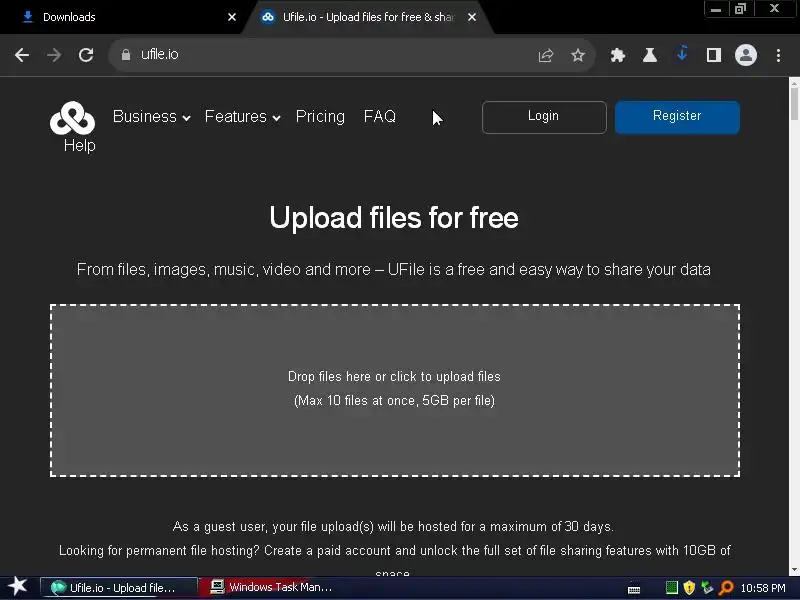The width and height of the screenshot is (800, 600).
Task: Open the extensions puzzle icon
Action: point(618,55)
